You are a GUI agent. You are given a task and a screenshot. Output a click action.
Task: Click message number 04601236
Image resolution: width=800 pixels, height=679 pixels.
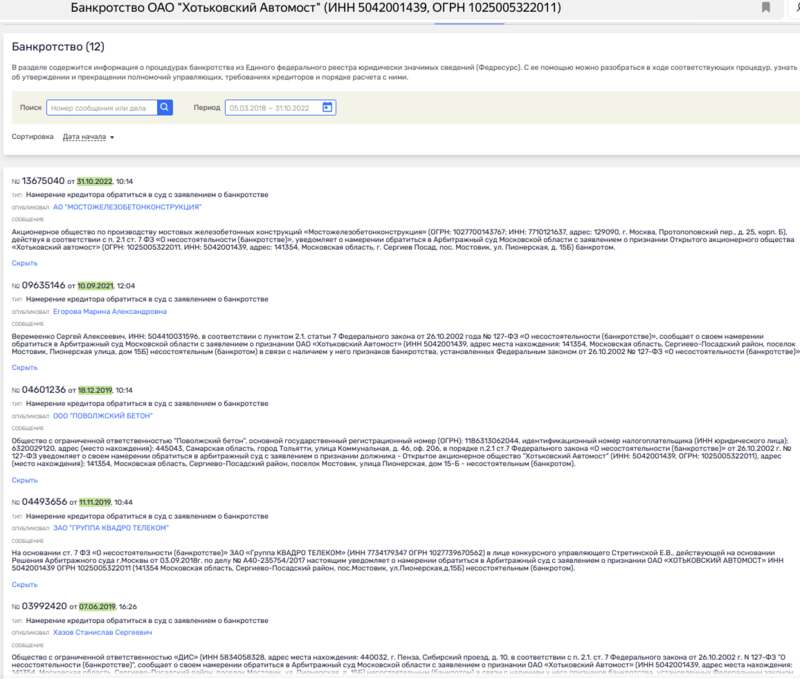coord(44,390)
